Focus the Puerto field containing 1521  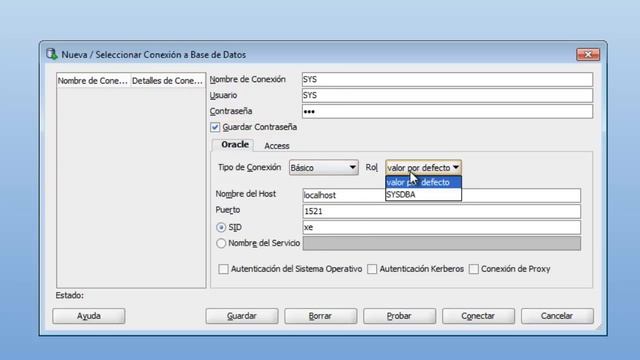pos(442,211)
